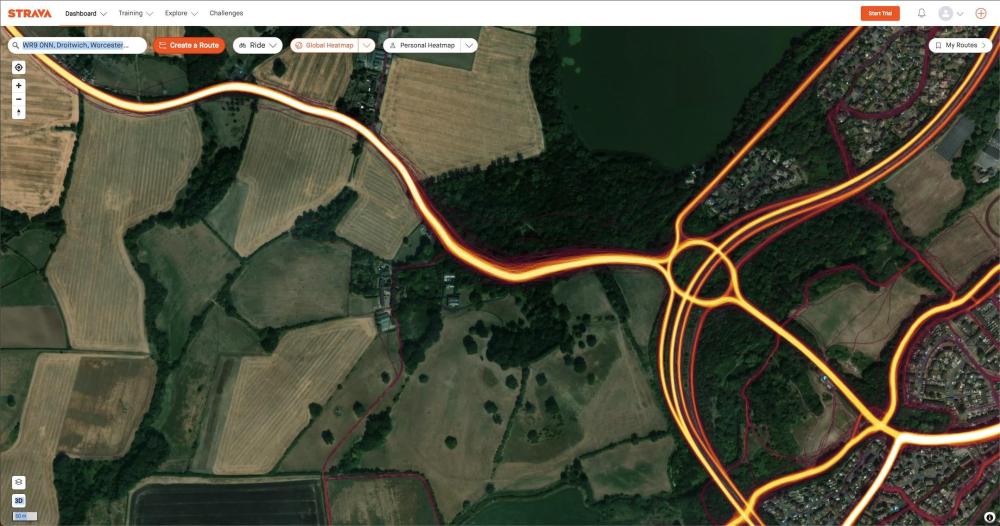
Task: Open the map info icon in the corner
Action: tap(990, 518)
